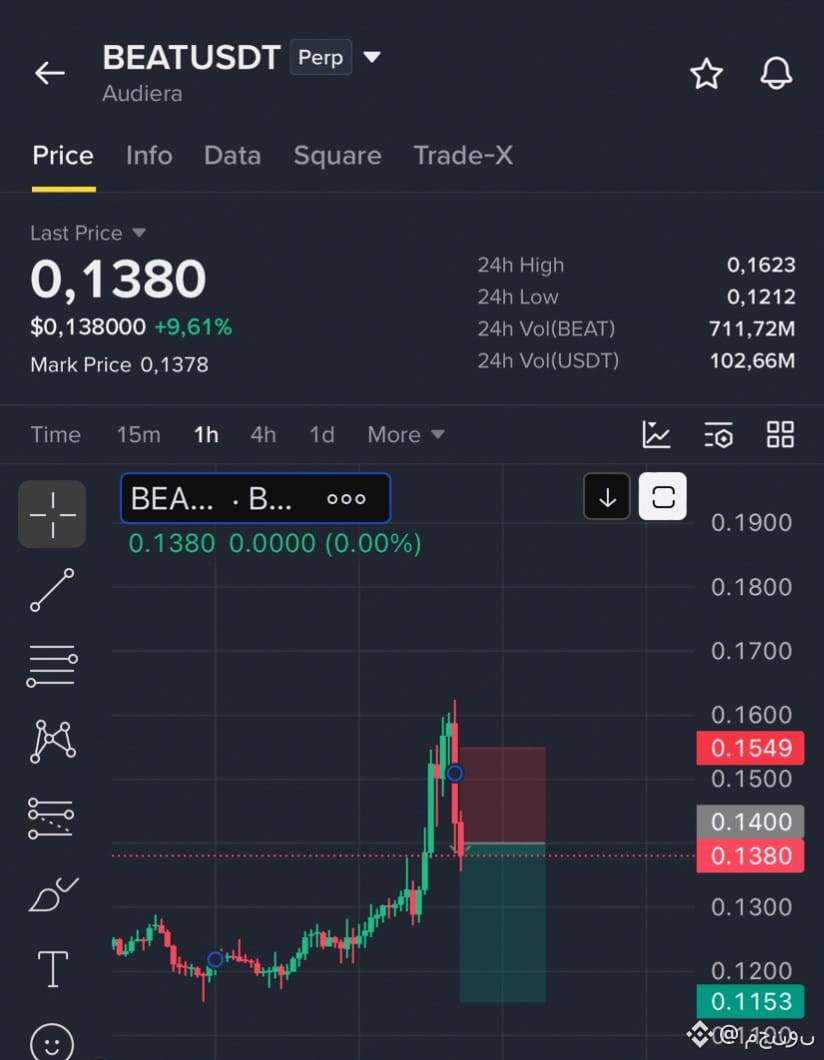Click the 0.1380 current price label

750,856
